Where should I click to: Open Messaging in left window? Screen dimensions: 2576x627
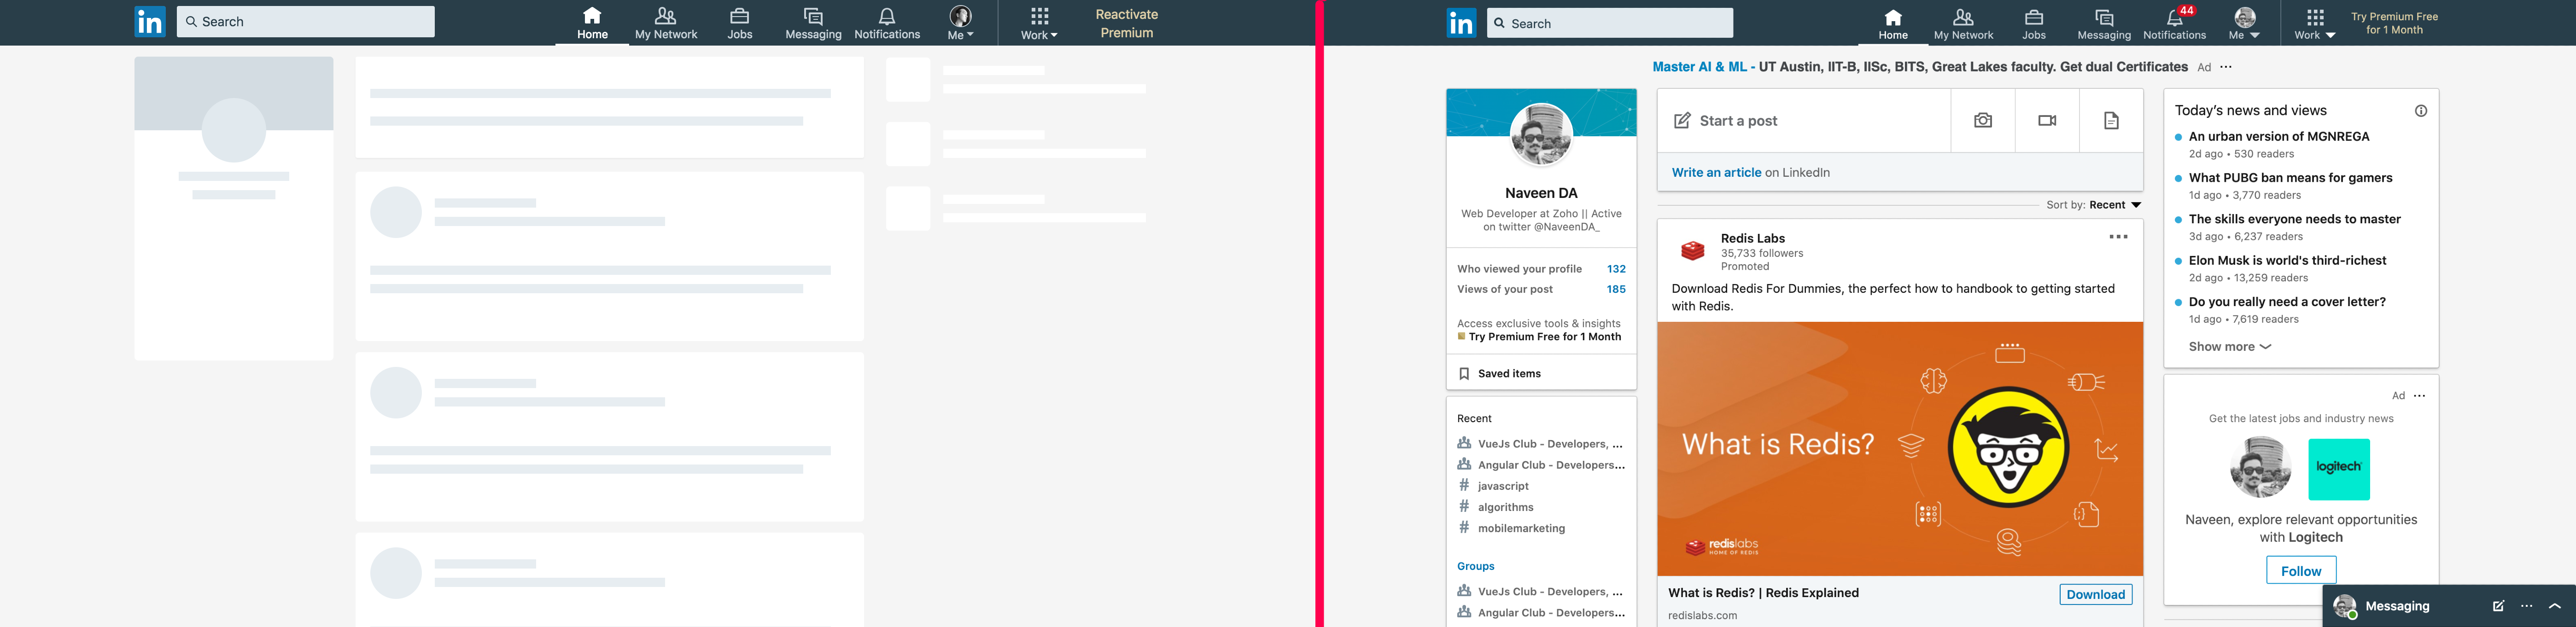coord(813,23)
